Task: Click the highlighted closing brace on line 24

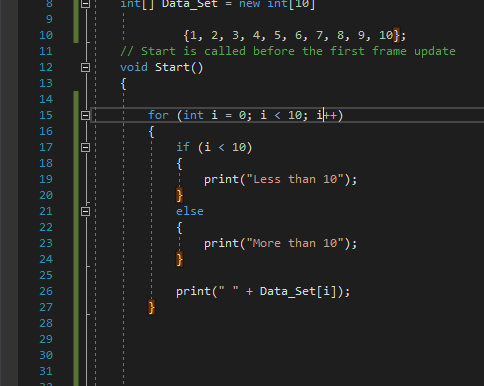Action: coord(179,259)
